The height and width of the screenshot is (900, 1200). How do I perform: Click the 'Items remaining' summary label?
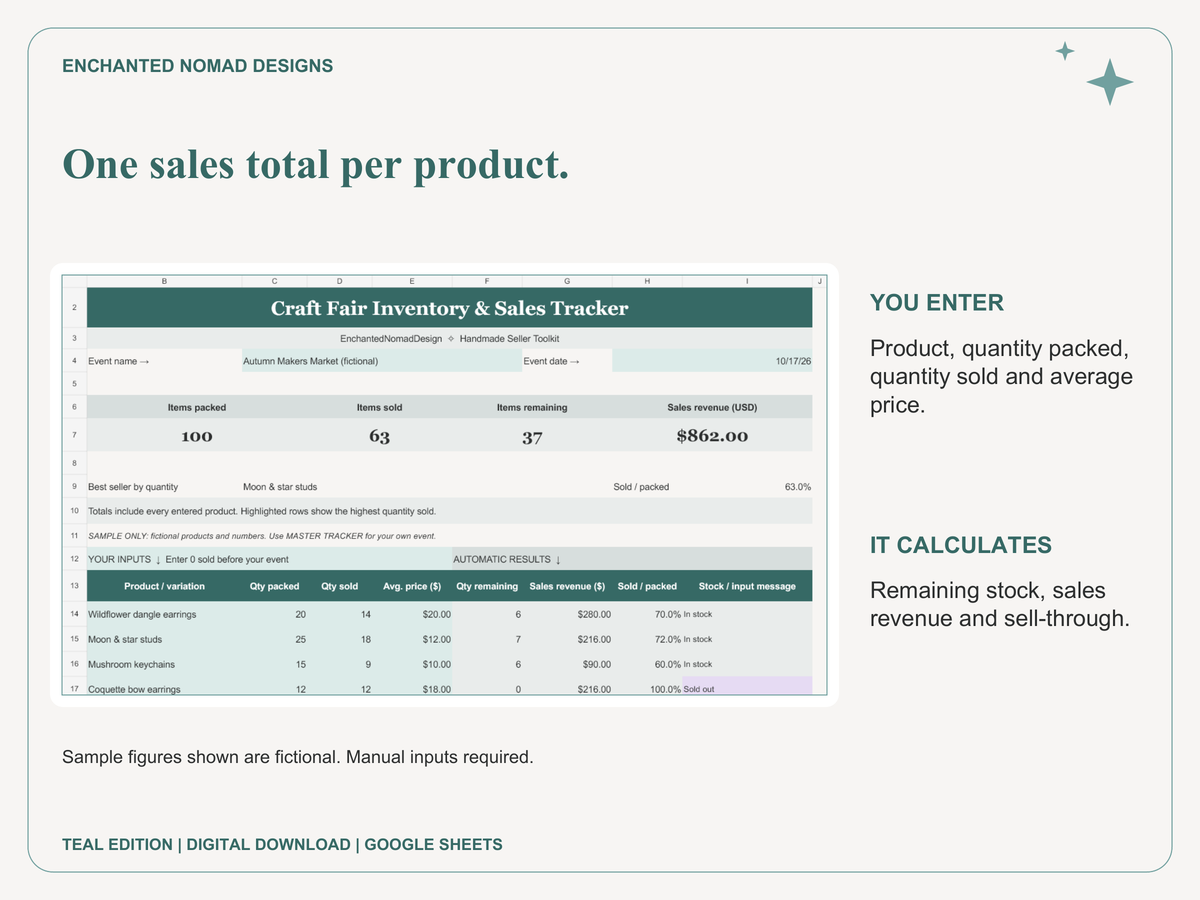(532, 407)
